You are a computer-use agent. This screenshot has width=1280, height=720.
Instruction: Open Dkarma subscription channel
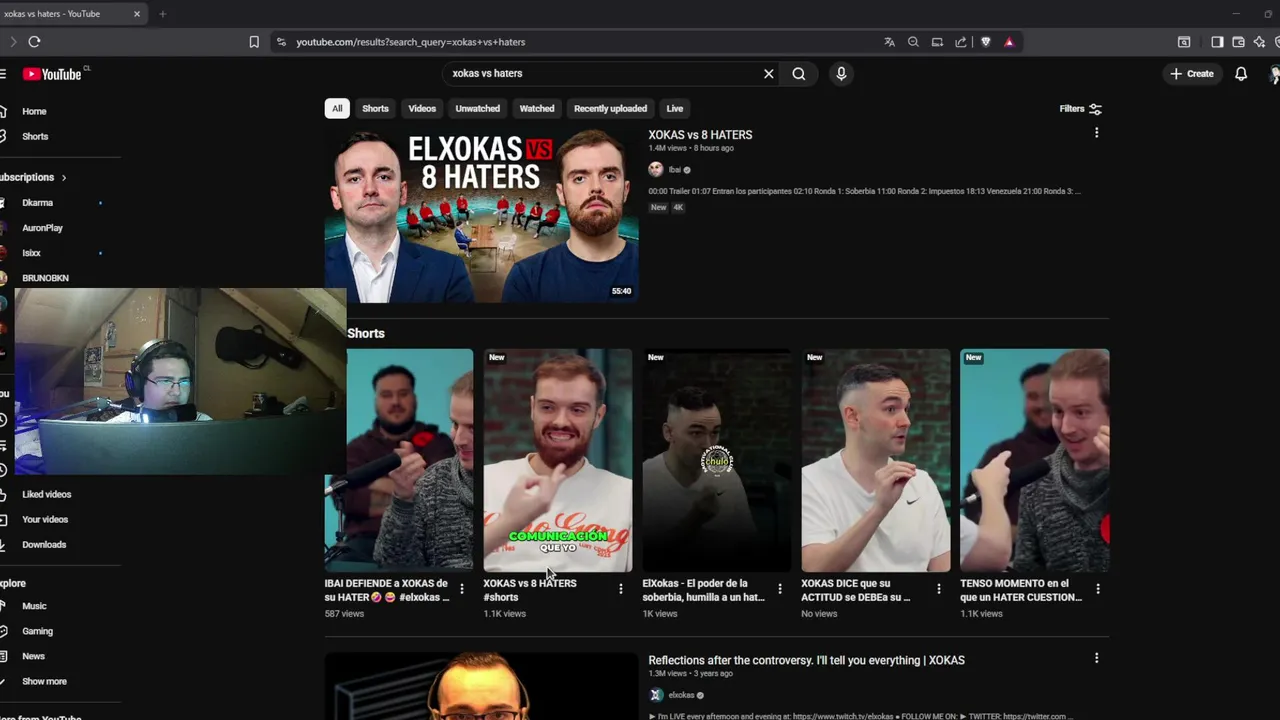(x=38, y=203)
